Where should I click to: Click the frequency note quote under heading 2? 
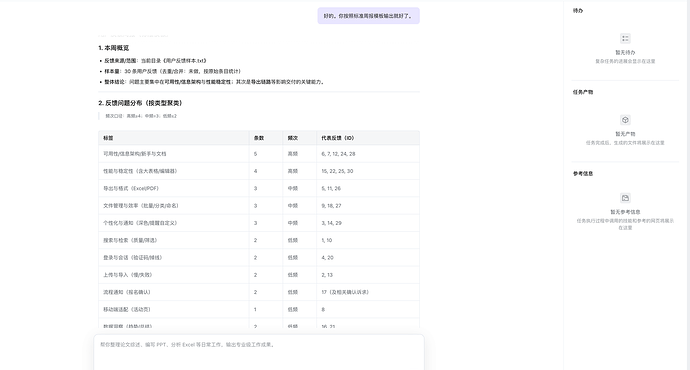[x=141, y=116]
